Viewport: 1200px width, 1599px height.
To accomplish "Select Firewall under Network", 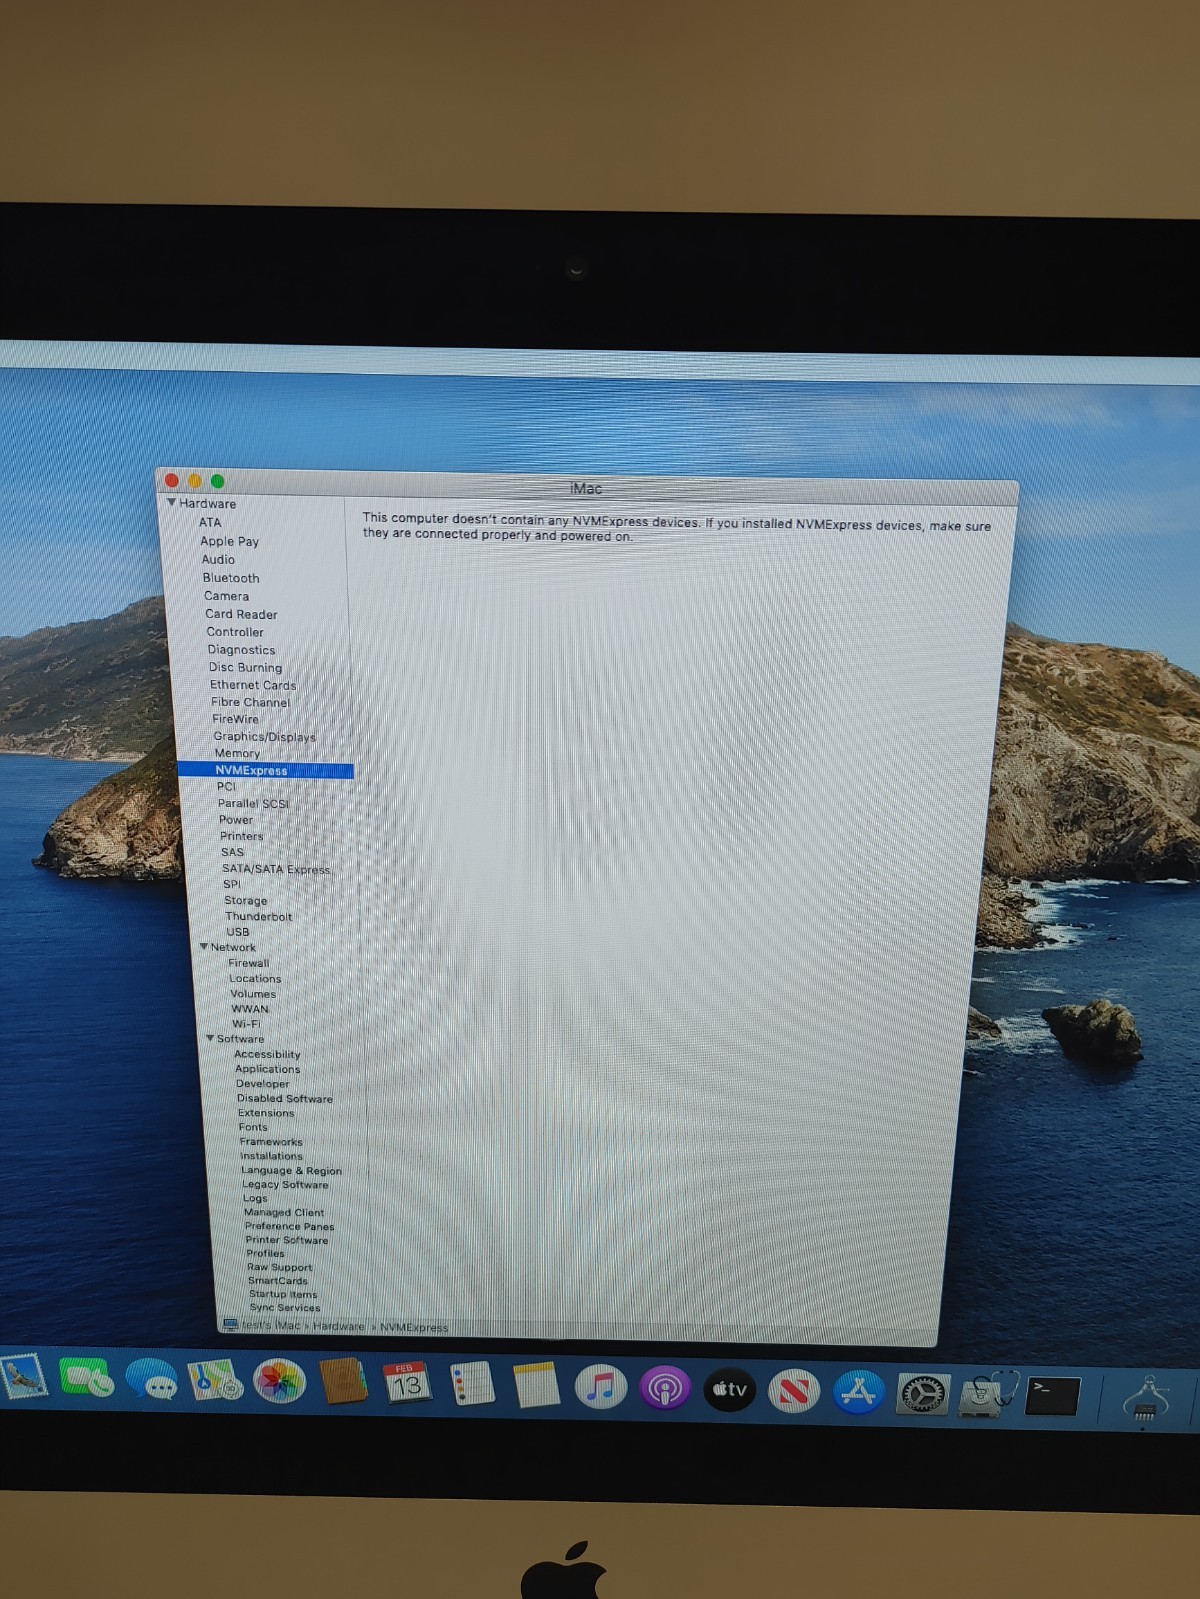I will coord(248,963).
